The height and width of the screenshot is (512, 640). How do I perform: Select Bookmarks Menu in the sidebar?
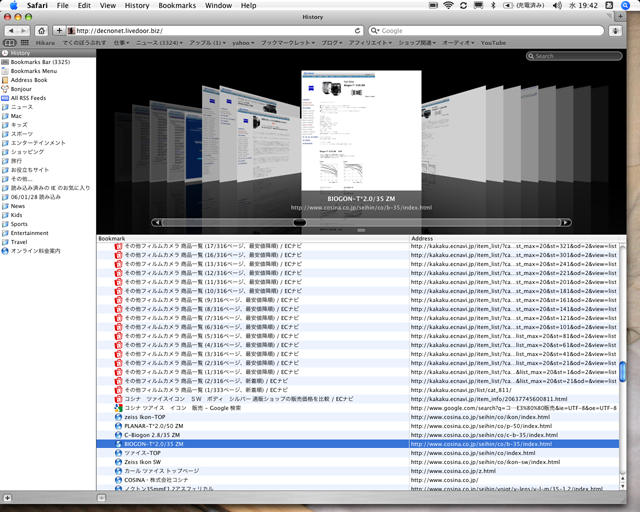48,71
